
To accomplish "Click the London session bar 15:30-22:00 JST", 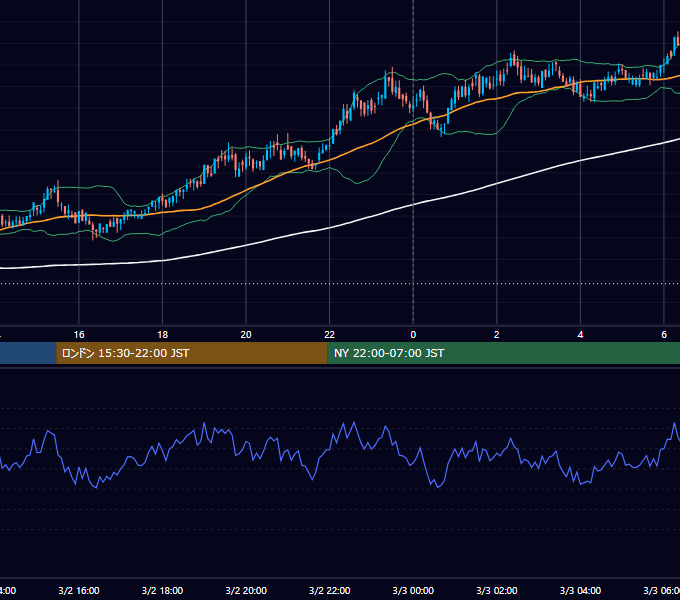I will 192,353.
